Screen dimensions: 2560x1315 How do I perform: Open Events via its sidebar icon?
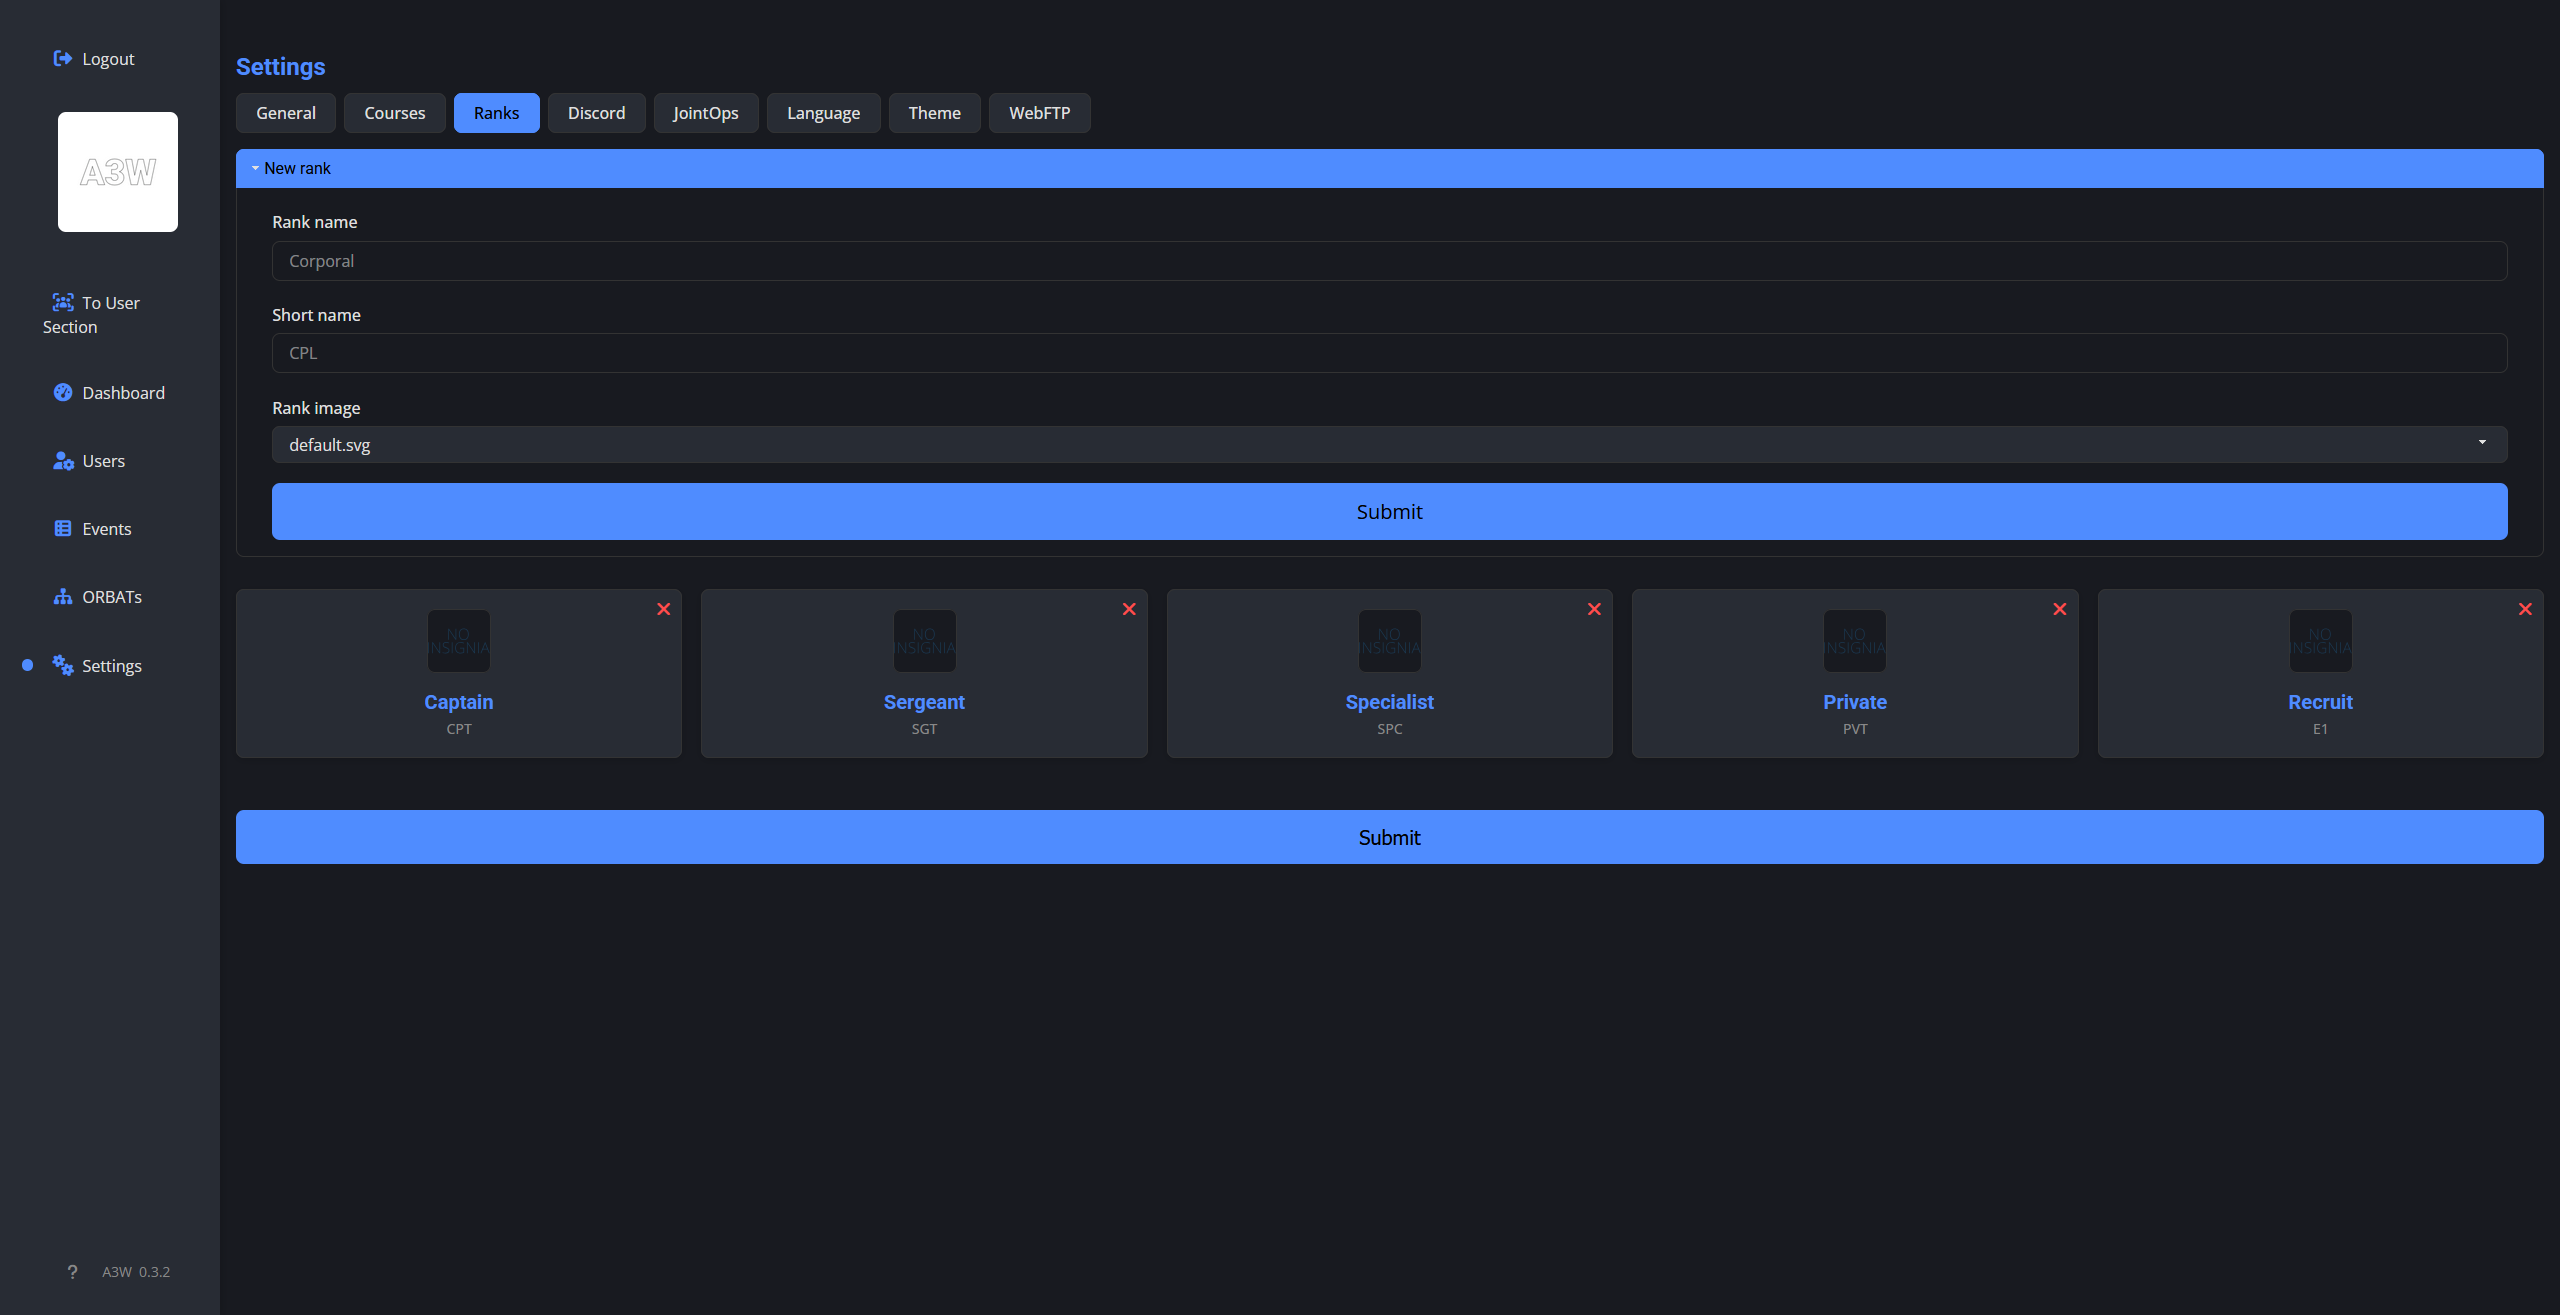tap(62, 528)
